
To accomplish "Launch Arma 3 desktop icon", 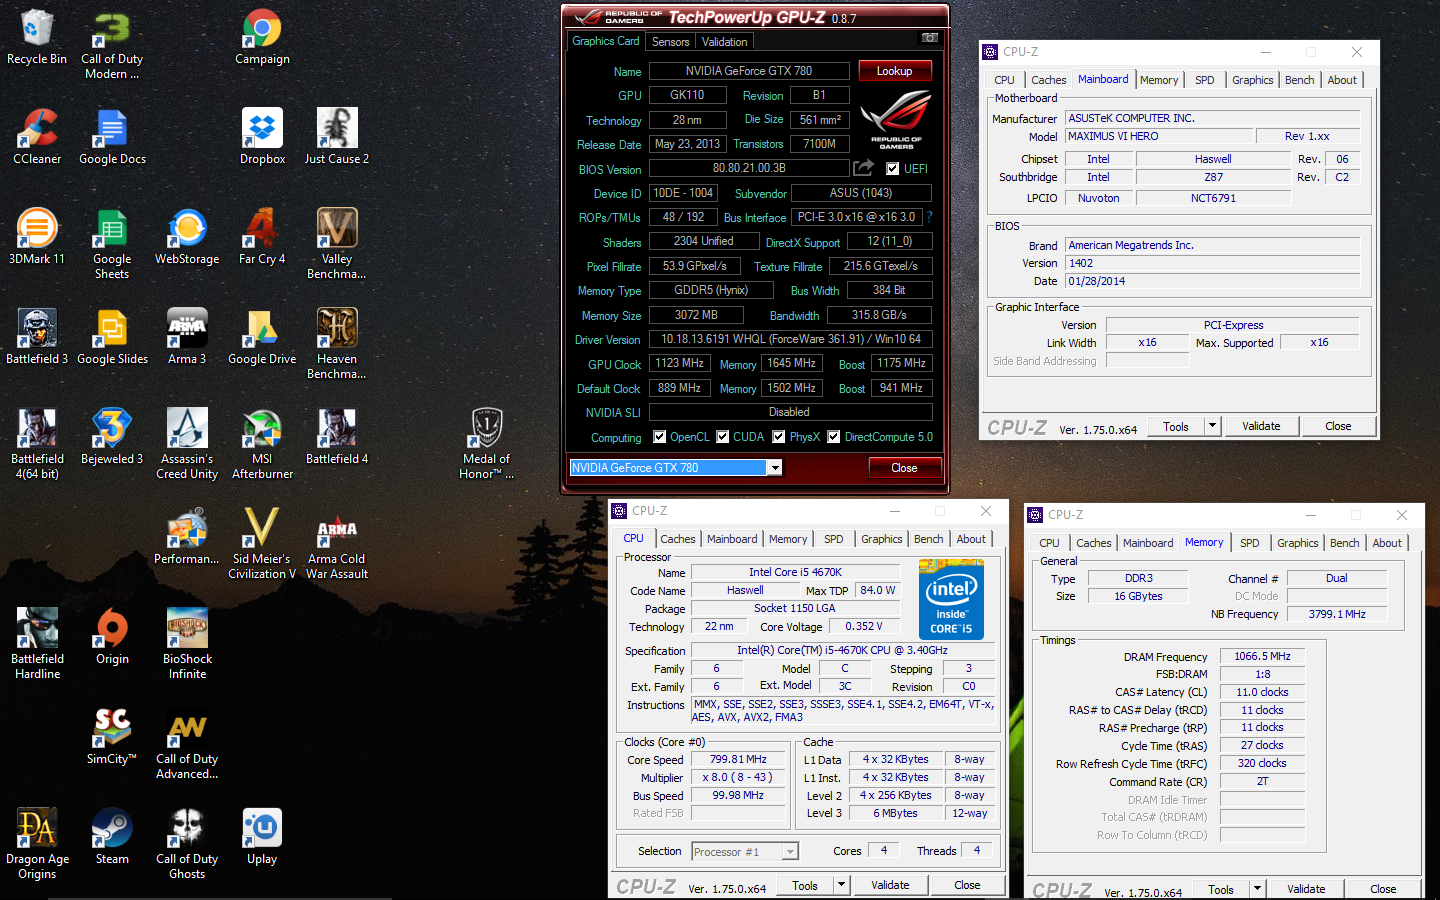I will point(187,338).
